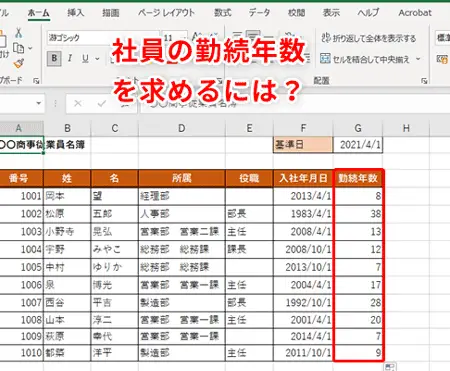
Task: Click the formula bar confirm checkmark icon
Action: (102, 104)
